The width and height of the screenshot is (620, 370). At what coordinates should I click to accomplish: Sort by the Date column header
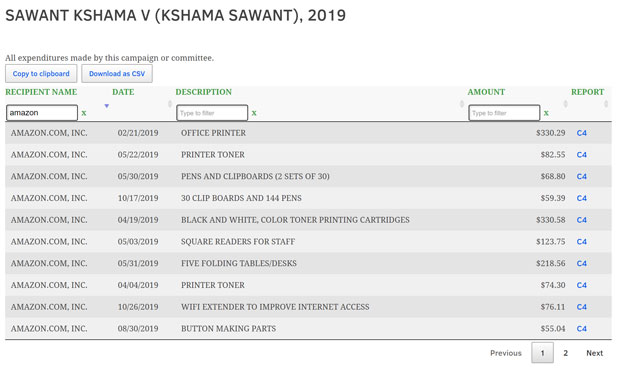[123, 92]
